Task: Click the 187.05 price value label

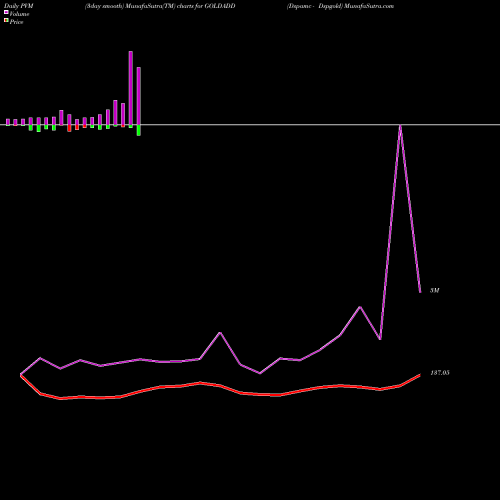Action: tap(440, 373)
